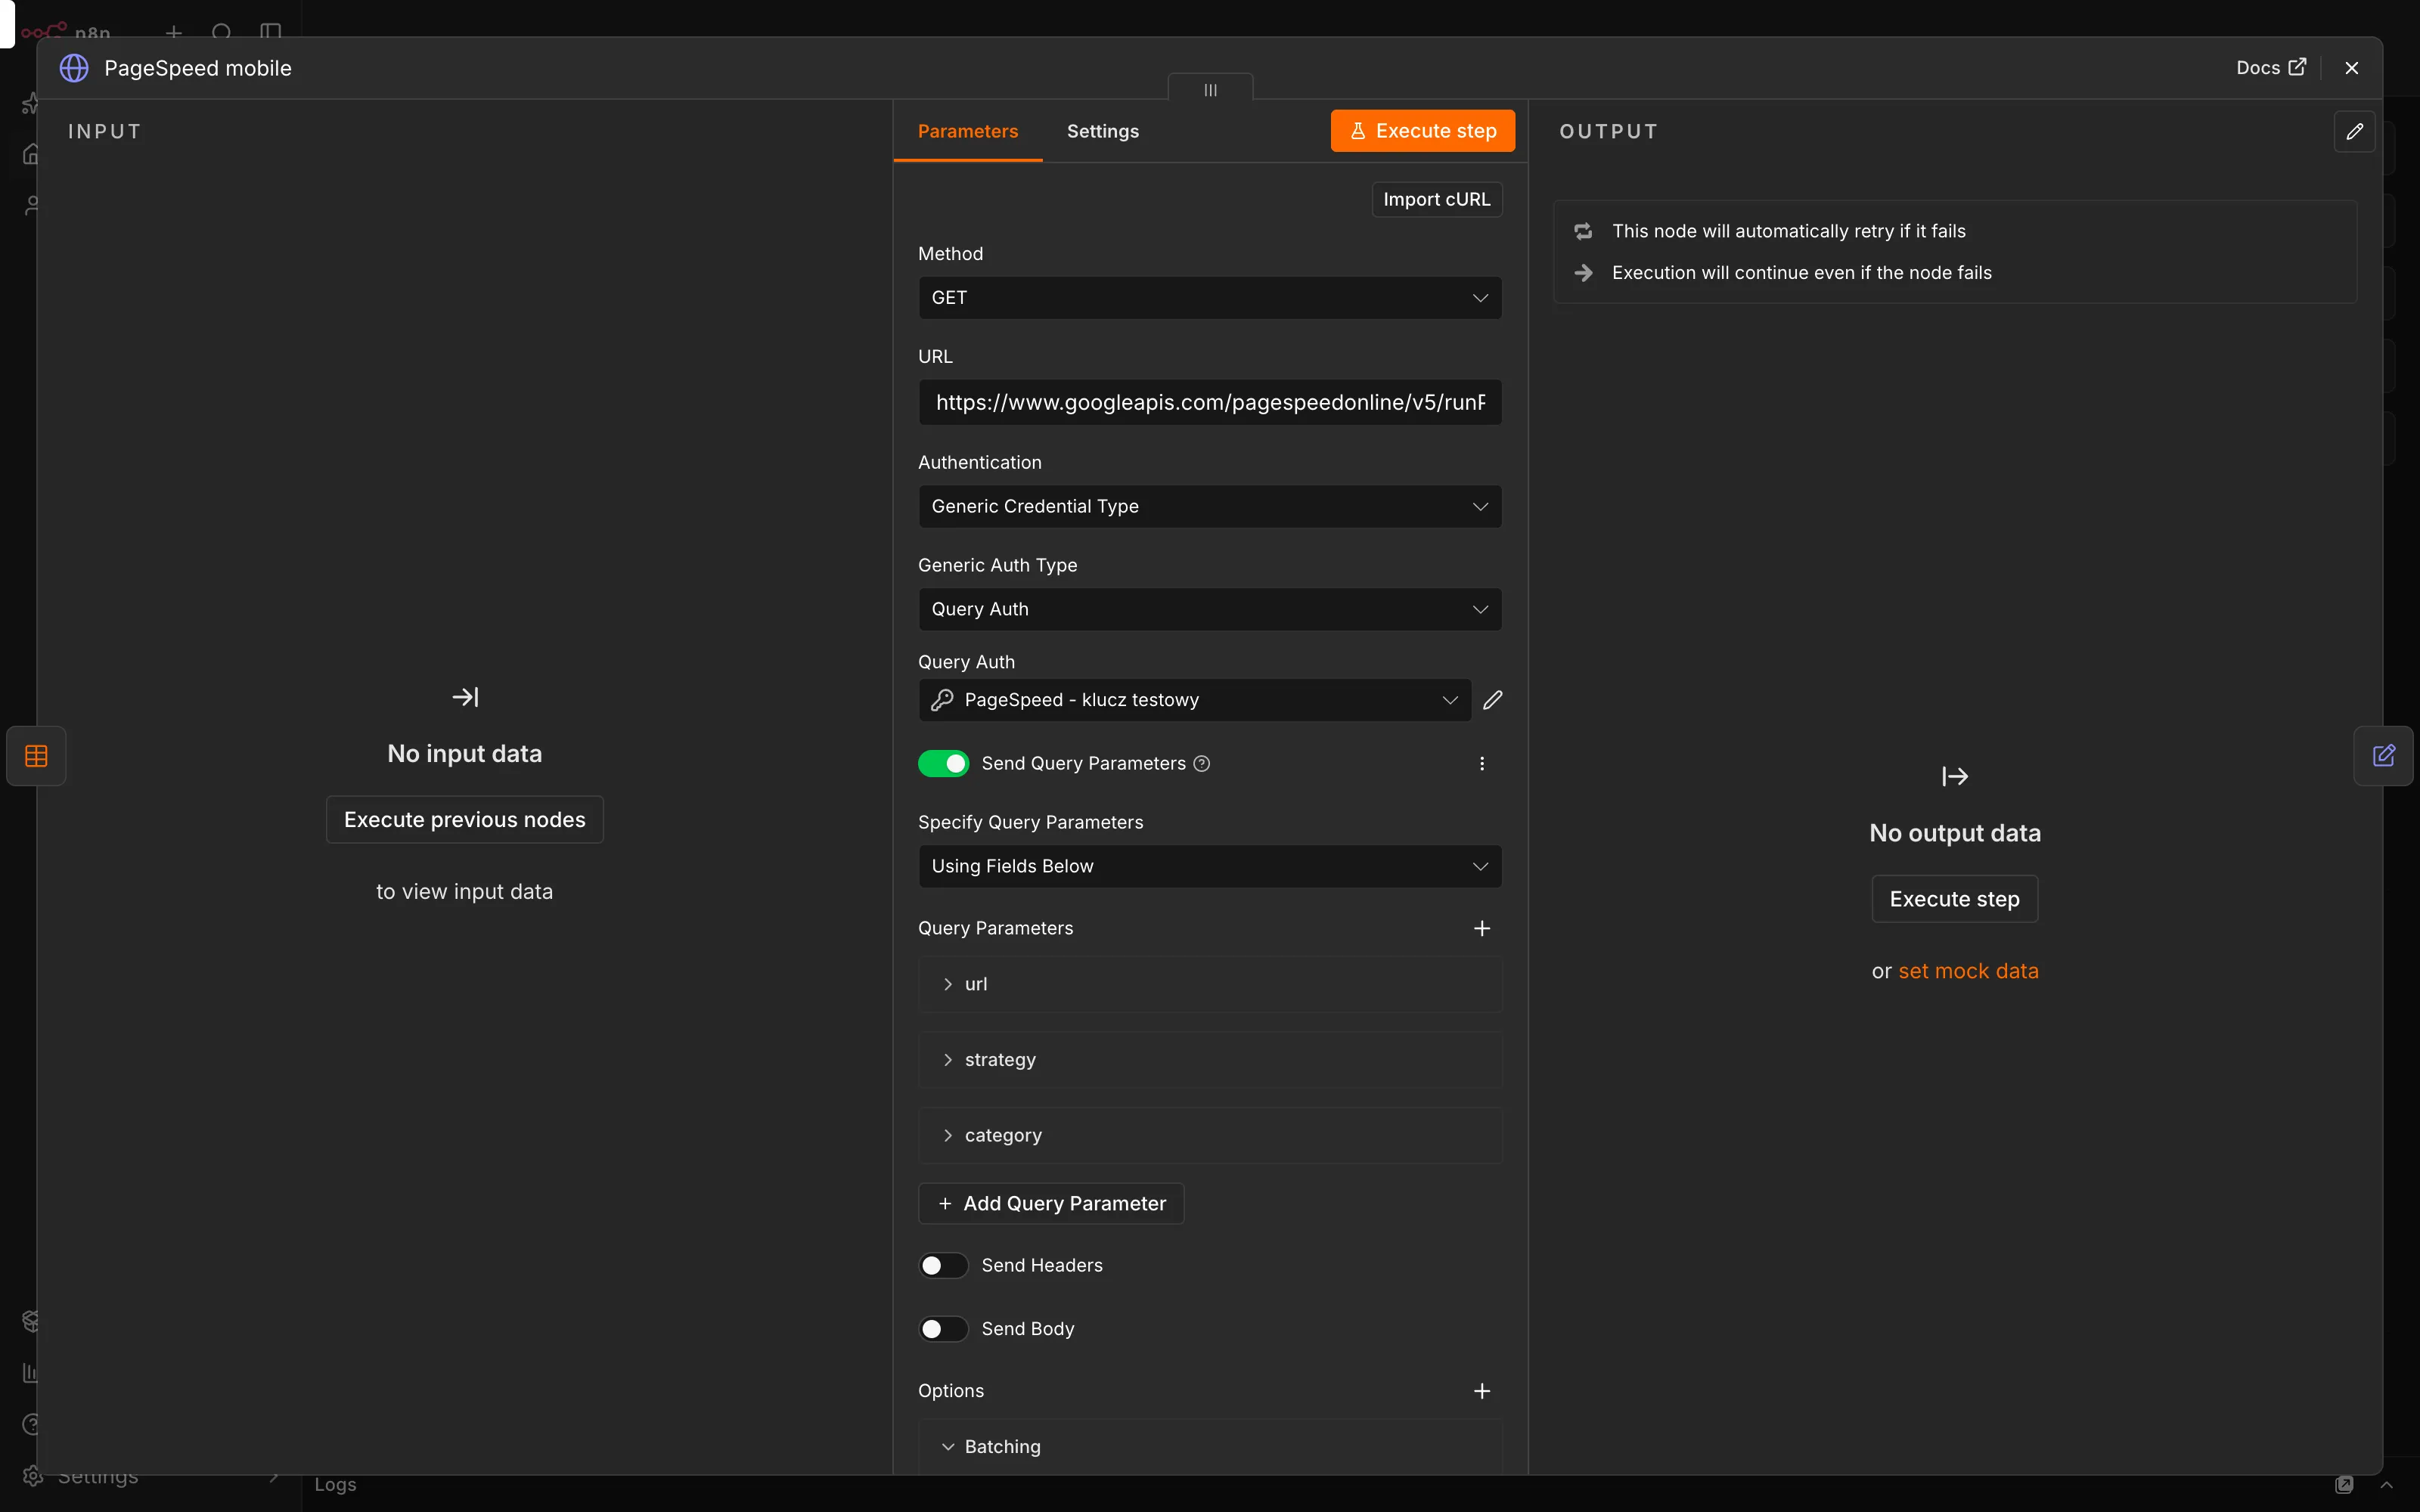
Task: Click the Logs label at the bottom
Action: coord(335,1485)
